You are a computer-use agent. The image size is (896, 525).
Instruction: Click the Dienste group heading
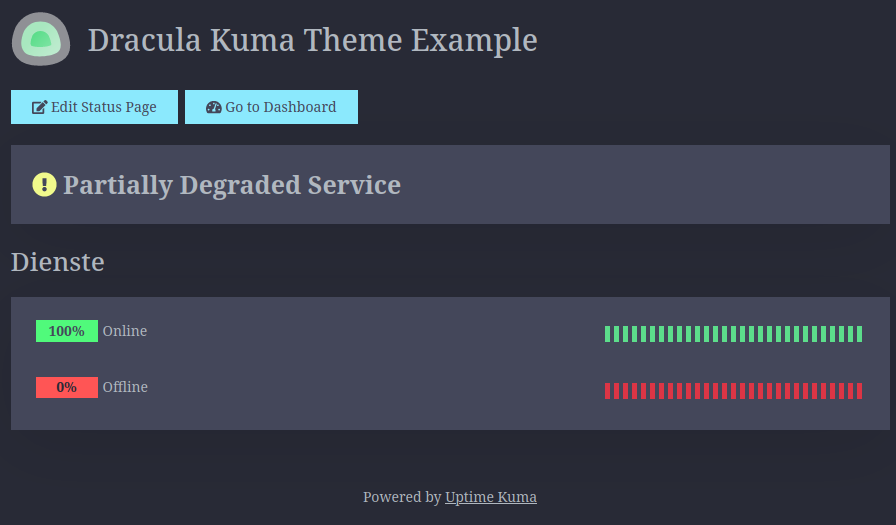coord(58,262)
